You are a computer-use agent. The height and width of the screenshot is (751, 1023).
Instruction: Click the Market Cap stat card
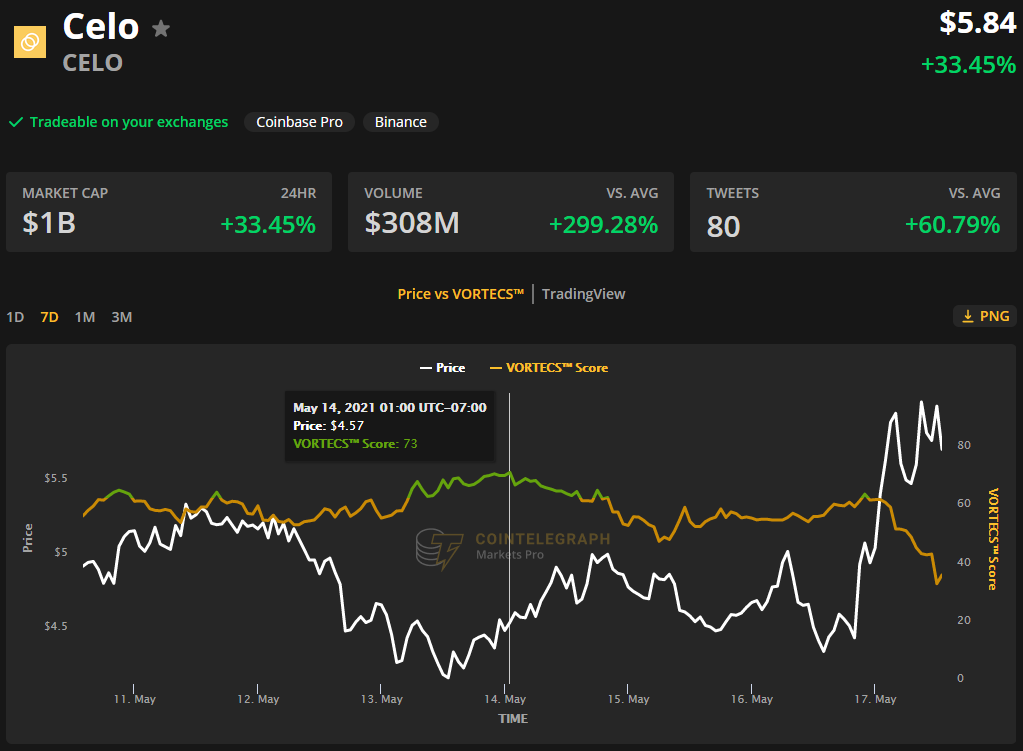coord(169,212)
